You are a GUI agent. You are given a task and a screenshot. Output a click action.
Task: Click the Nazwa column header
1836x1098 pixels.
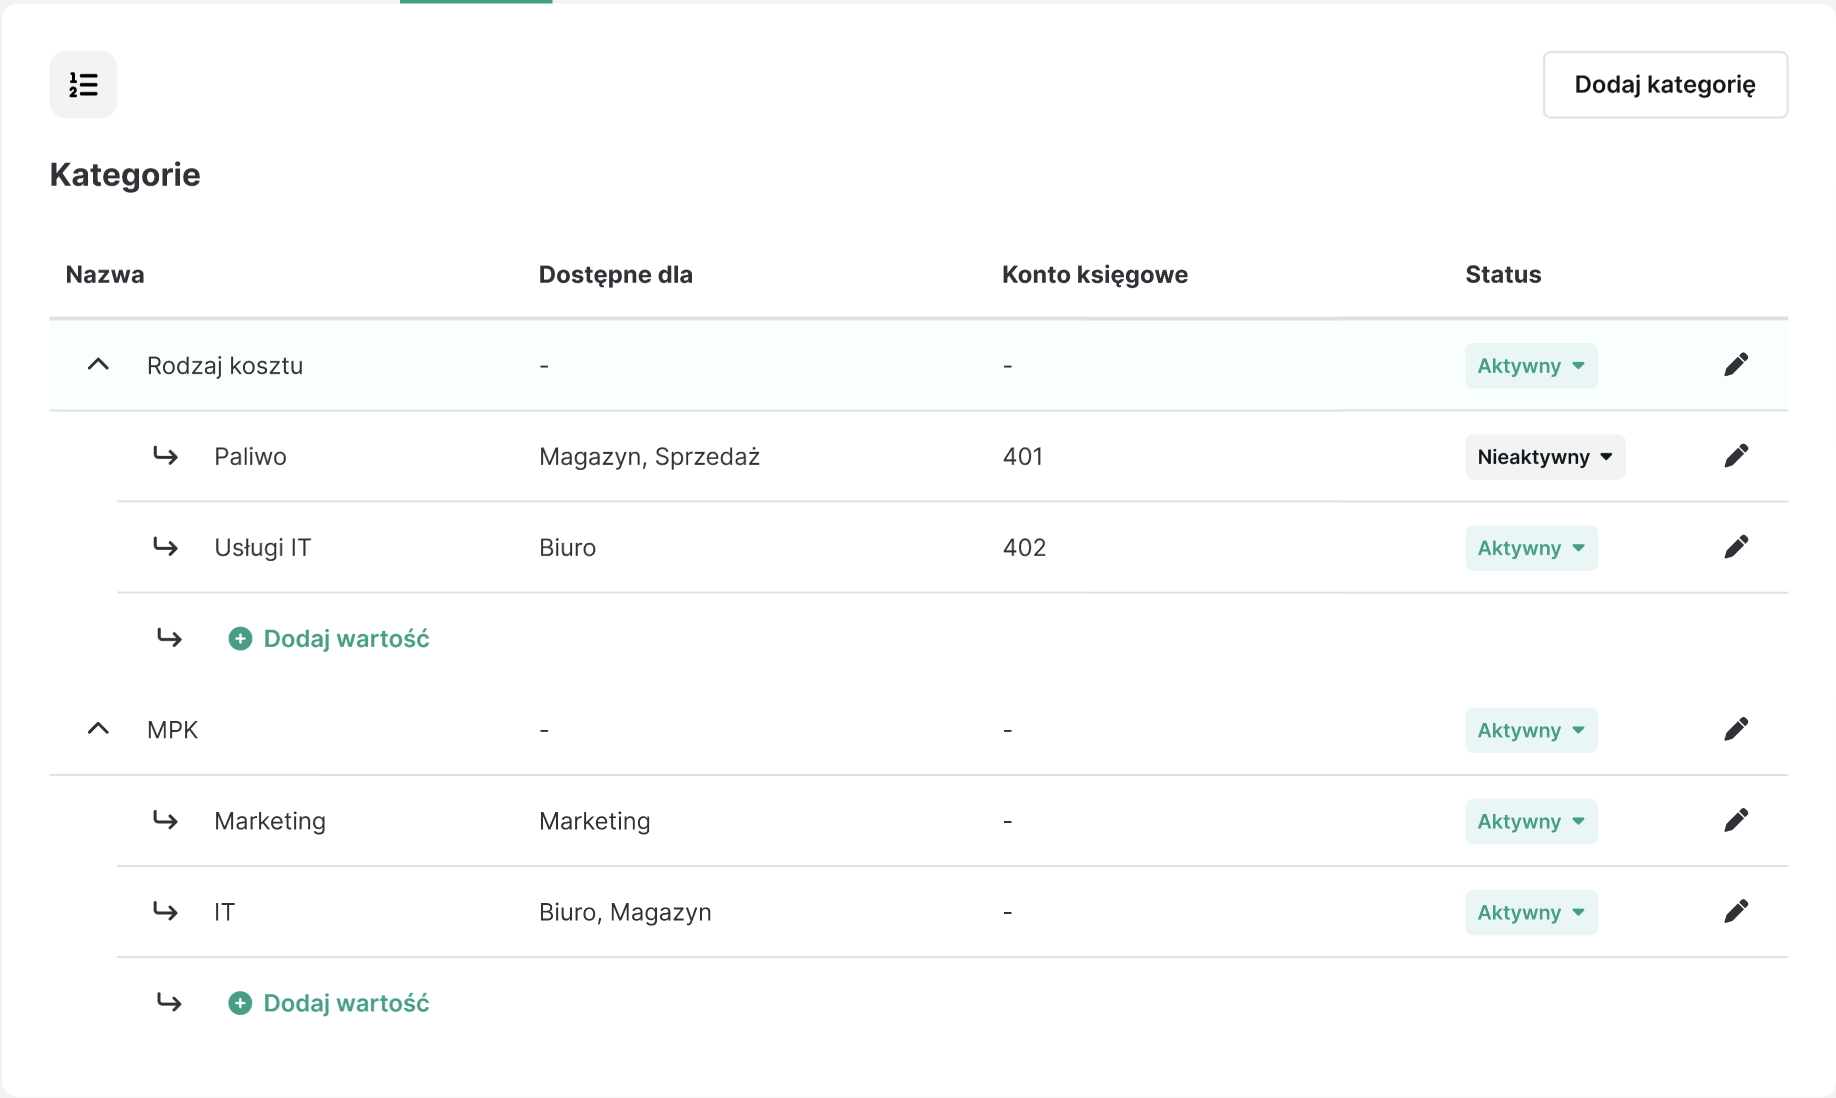point(105,275)
